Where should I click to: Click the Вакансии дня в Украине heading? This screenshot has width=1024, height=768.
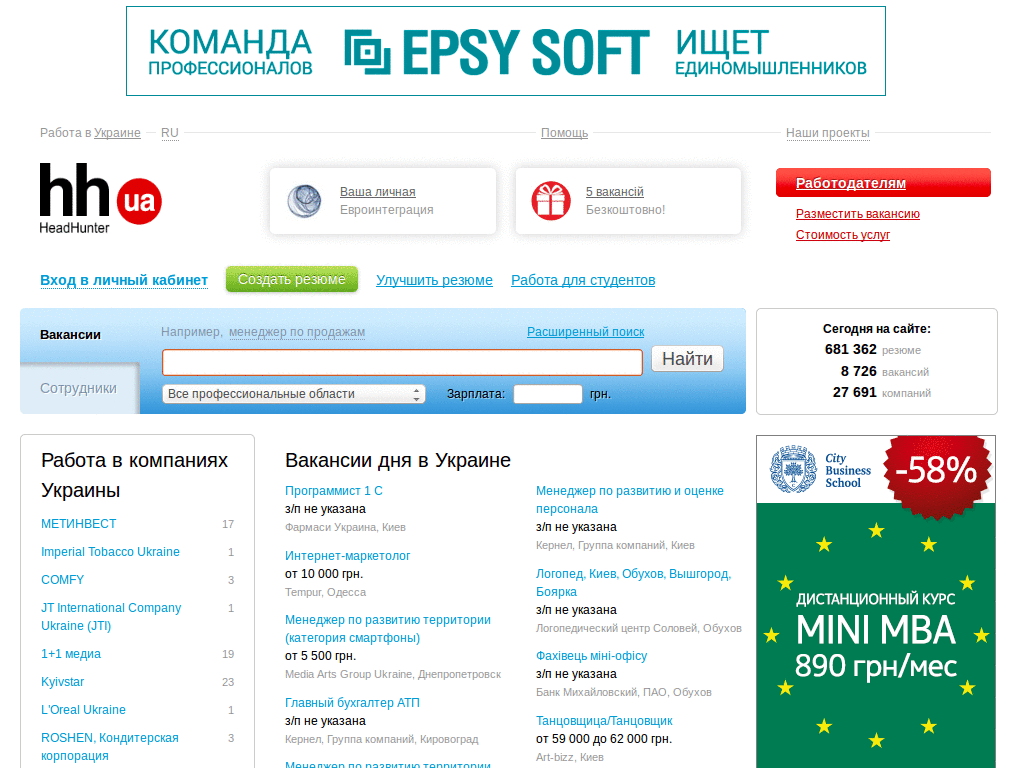398,460
